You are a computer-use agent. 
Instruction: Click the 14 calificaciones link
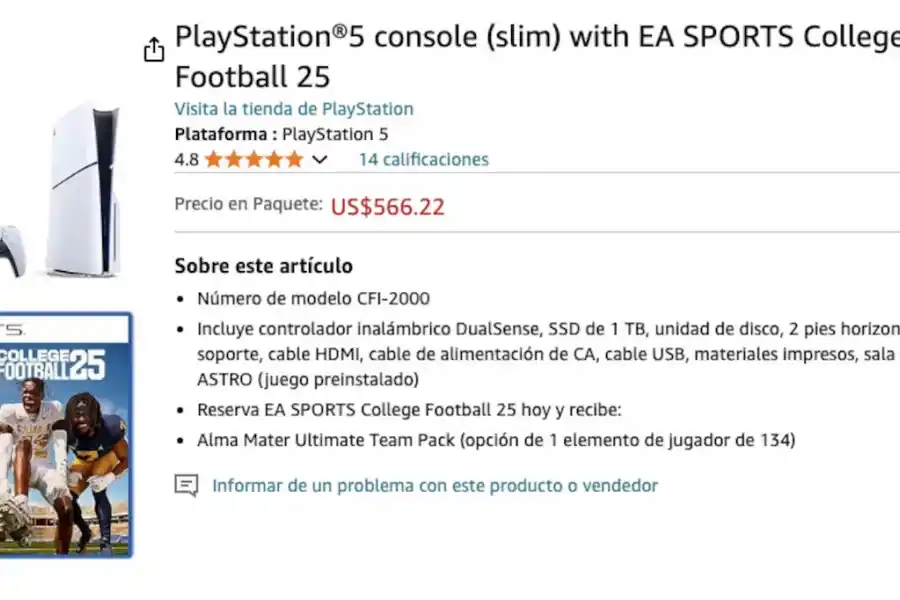423,159
